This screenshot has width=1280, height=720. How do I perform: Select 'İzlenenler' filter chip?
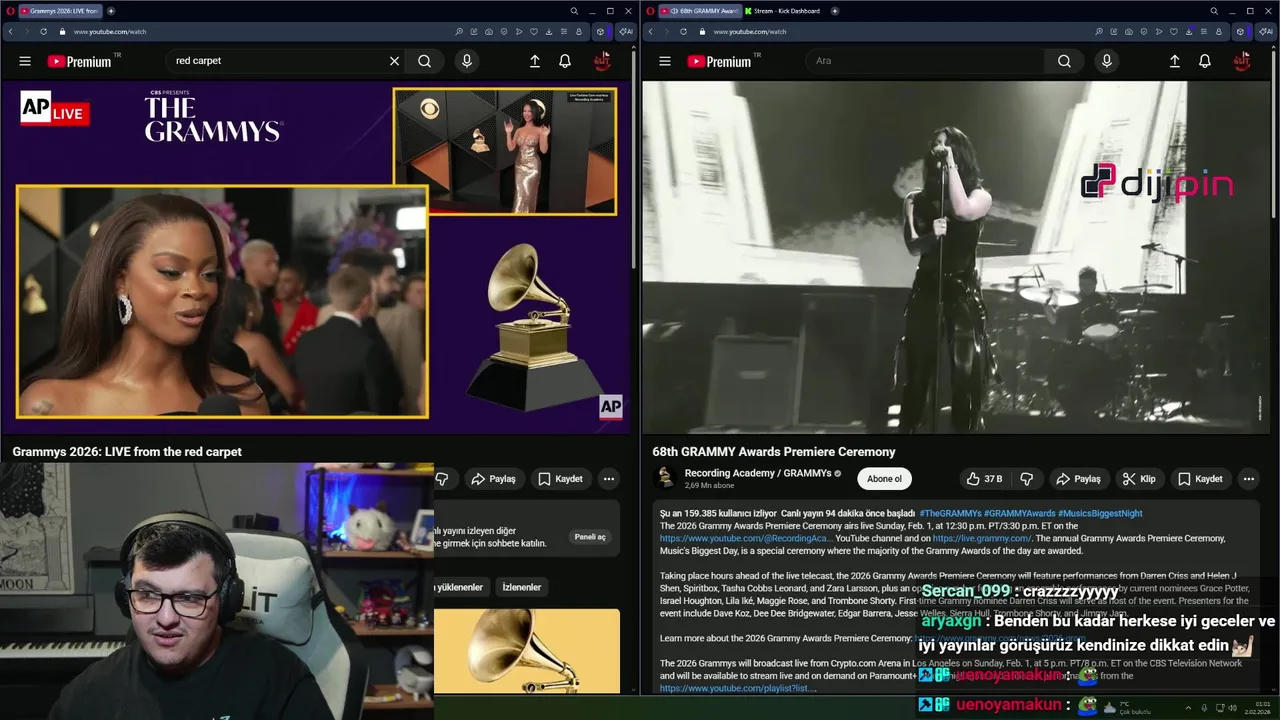coord(521,587)
